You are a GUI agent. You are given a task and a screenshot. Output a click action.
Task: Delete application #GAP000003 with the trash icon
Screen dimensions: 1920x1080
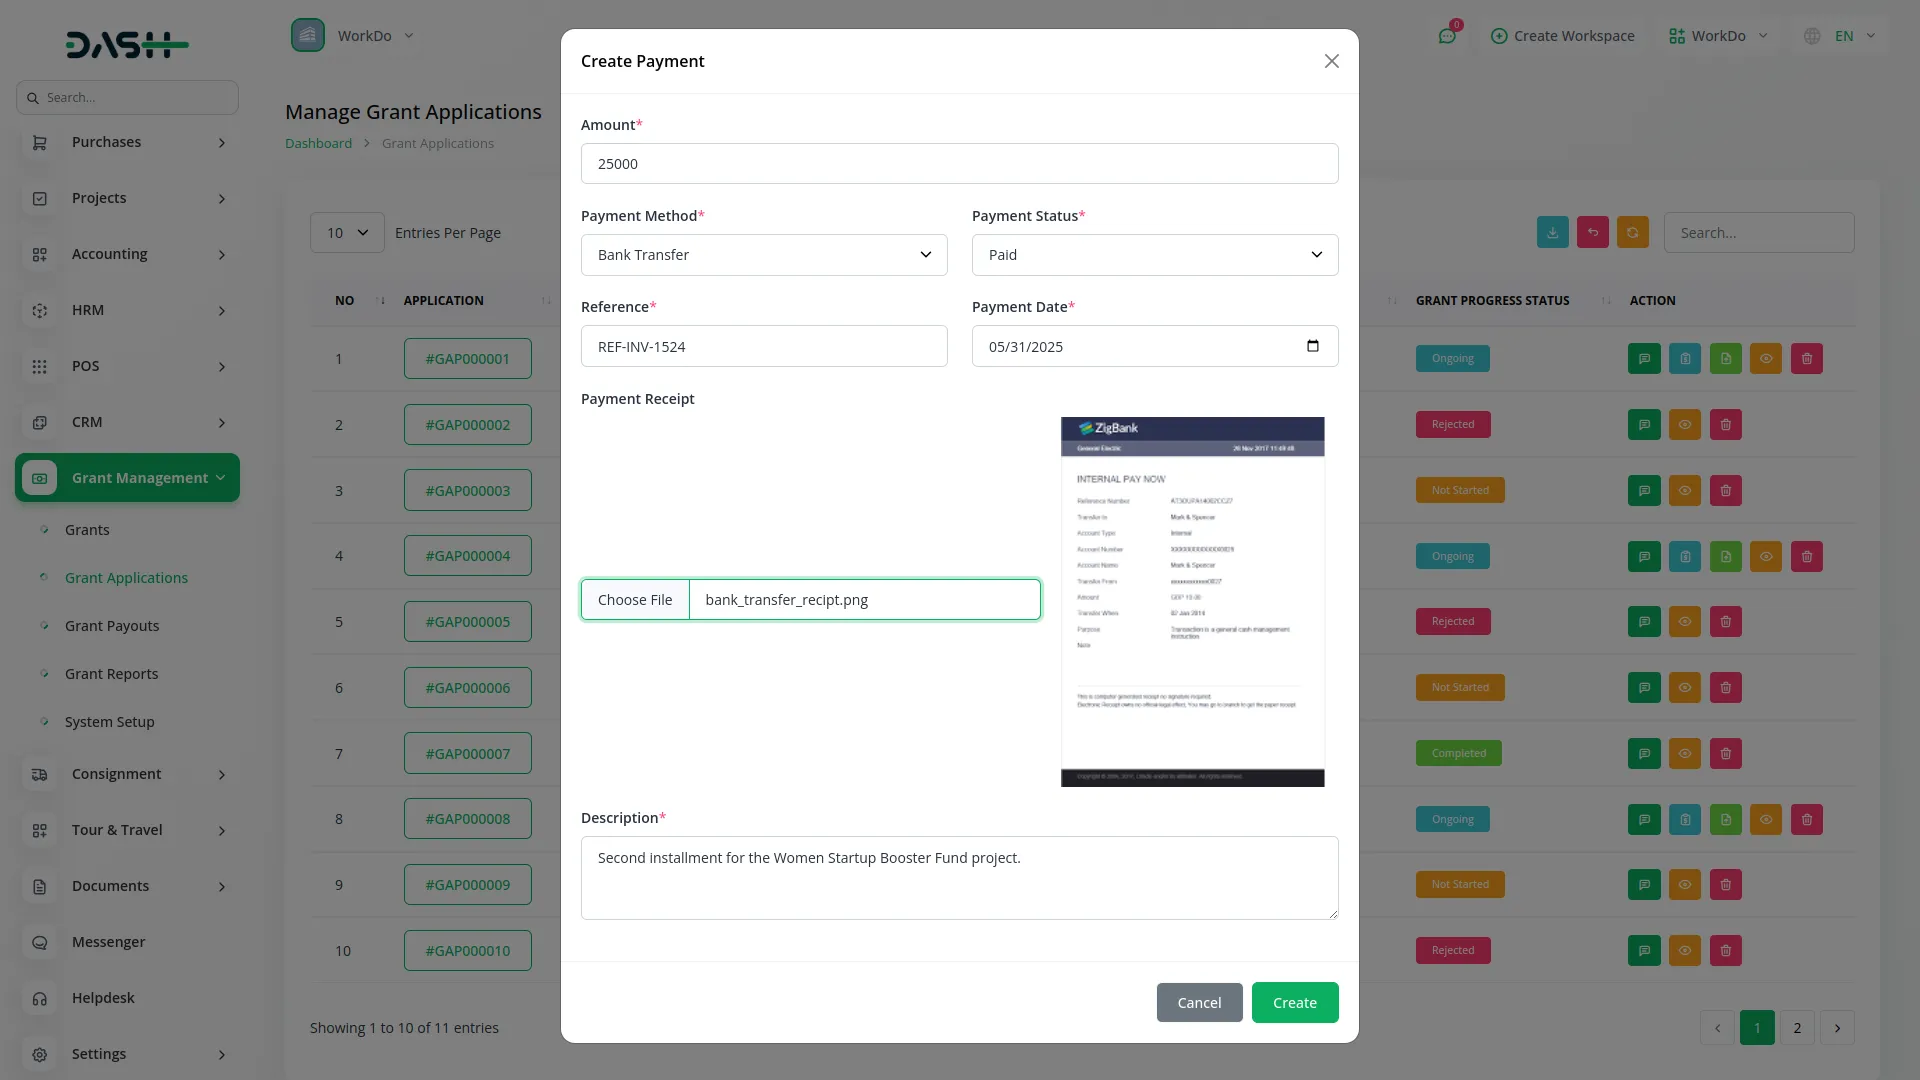[x=1725, y=490]
